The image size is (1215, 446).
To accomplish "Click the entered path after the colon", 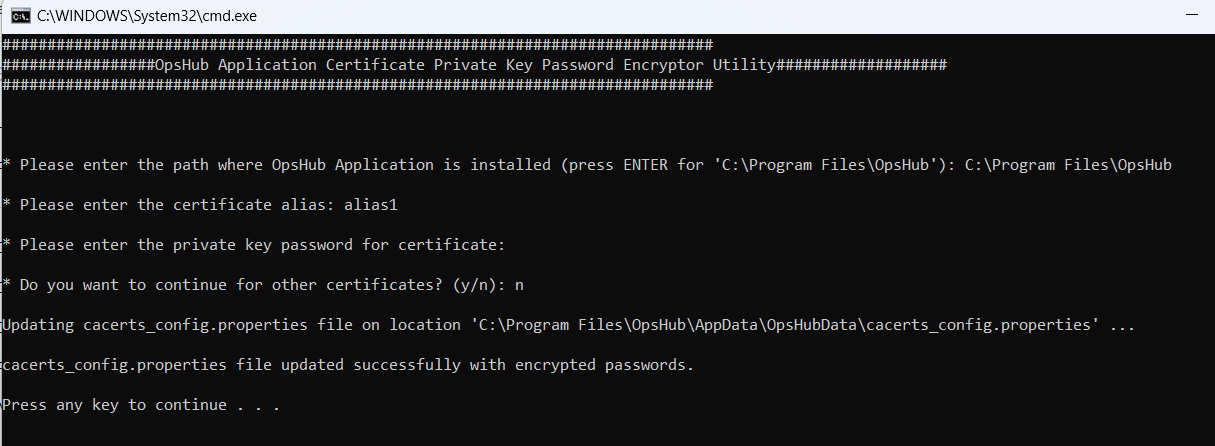I will click(x=1068, y=165).
